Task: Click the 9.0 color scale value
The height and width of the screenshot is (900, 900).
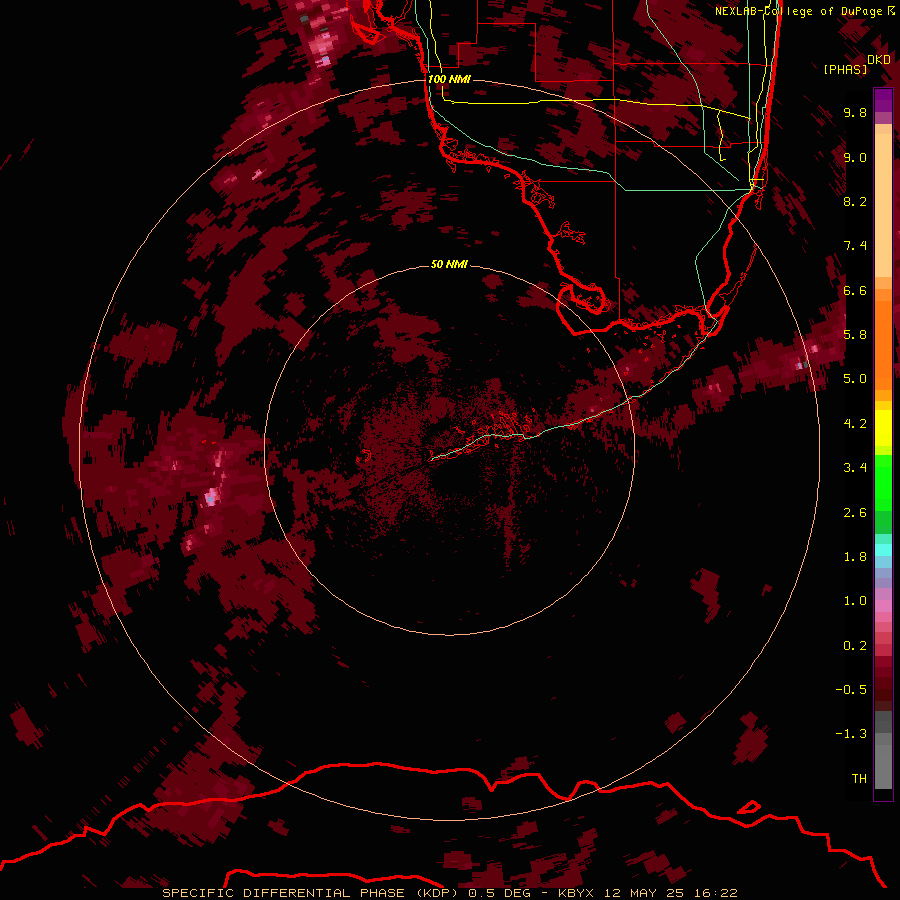Action: (x=855, y=157)
